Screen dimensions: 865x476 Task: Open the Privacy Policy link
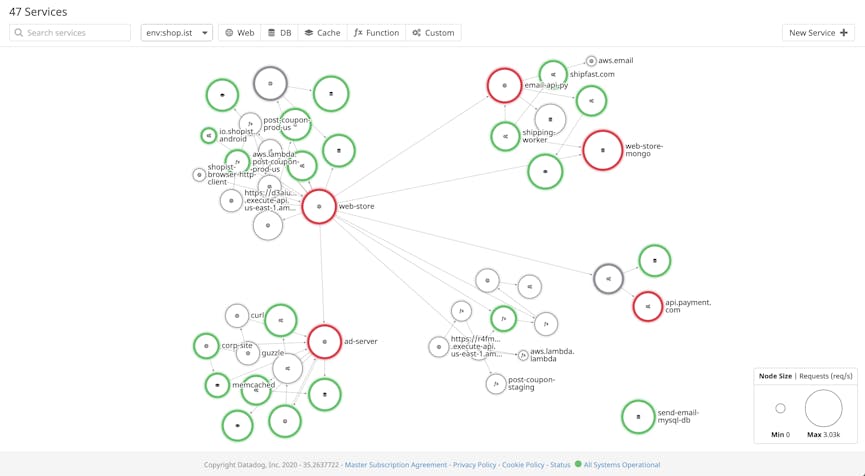[x=474, y=465]
